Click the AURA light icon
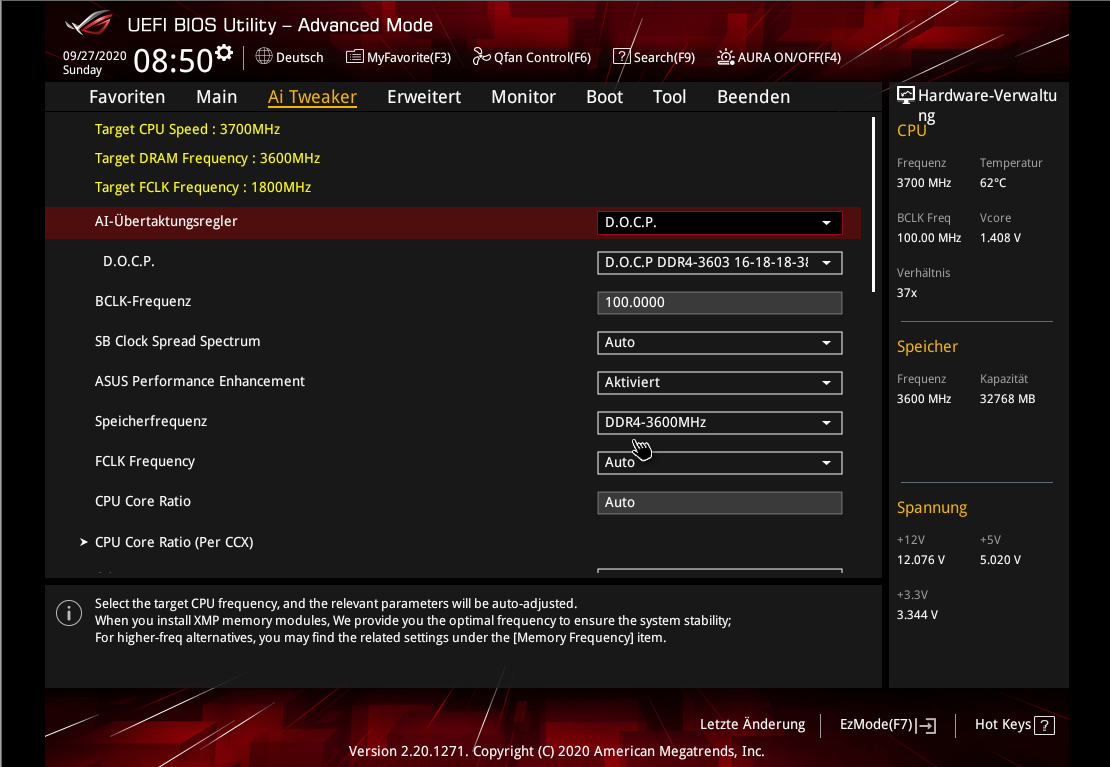Screen dimensions: 1110x767 coord(726,57)
